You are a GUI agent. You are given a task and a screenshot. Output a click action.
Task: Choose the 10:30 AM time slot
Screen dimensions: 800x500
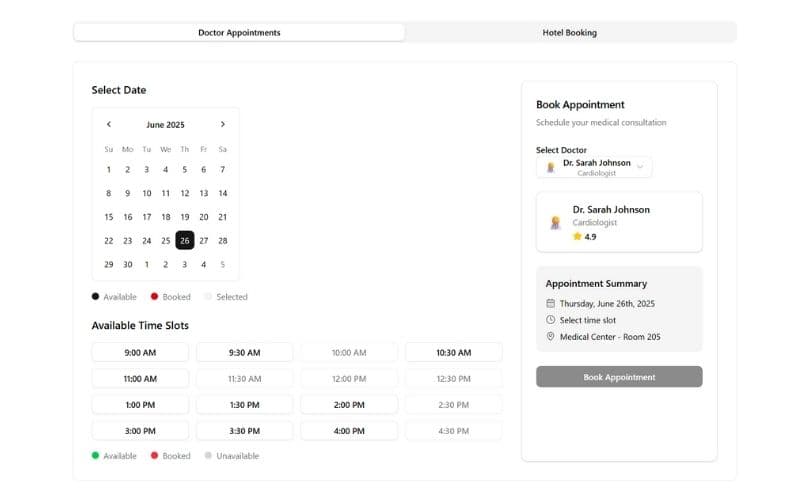454,353
